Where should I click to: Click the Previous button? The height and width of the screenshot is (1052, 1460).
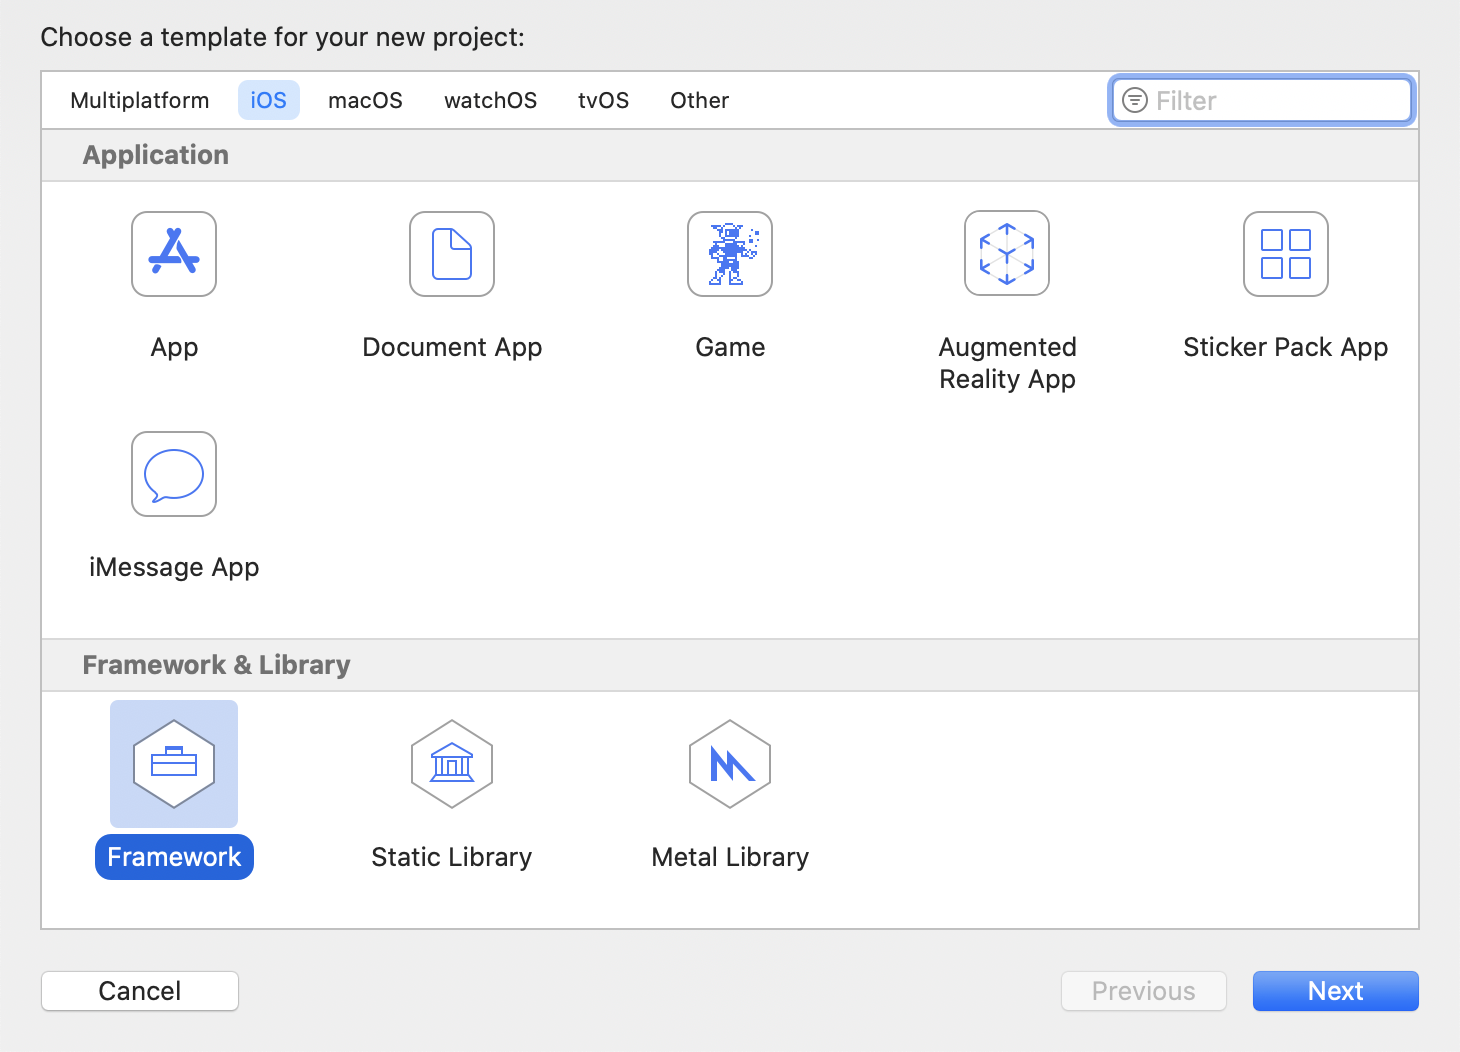1144,991
